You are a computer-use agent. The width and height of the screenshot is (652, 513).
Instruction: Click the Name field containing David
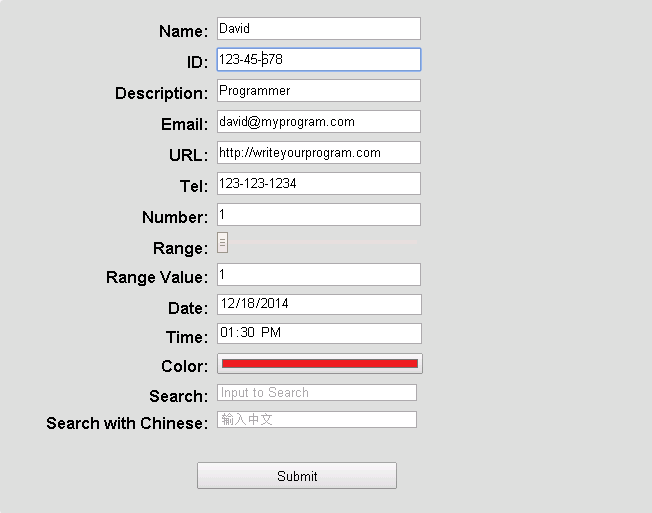[x=318, y=29]
